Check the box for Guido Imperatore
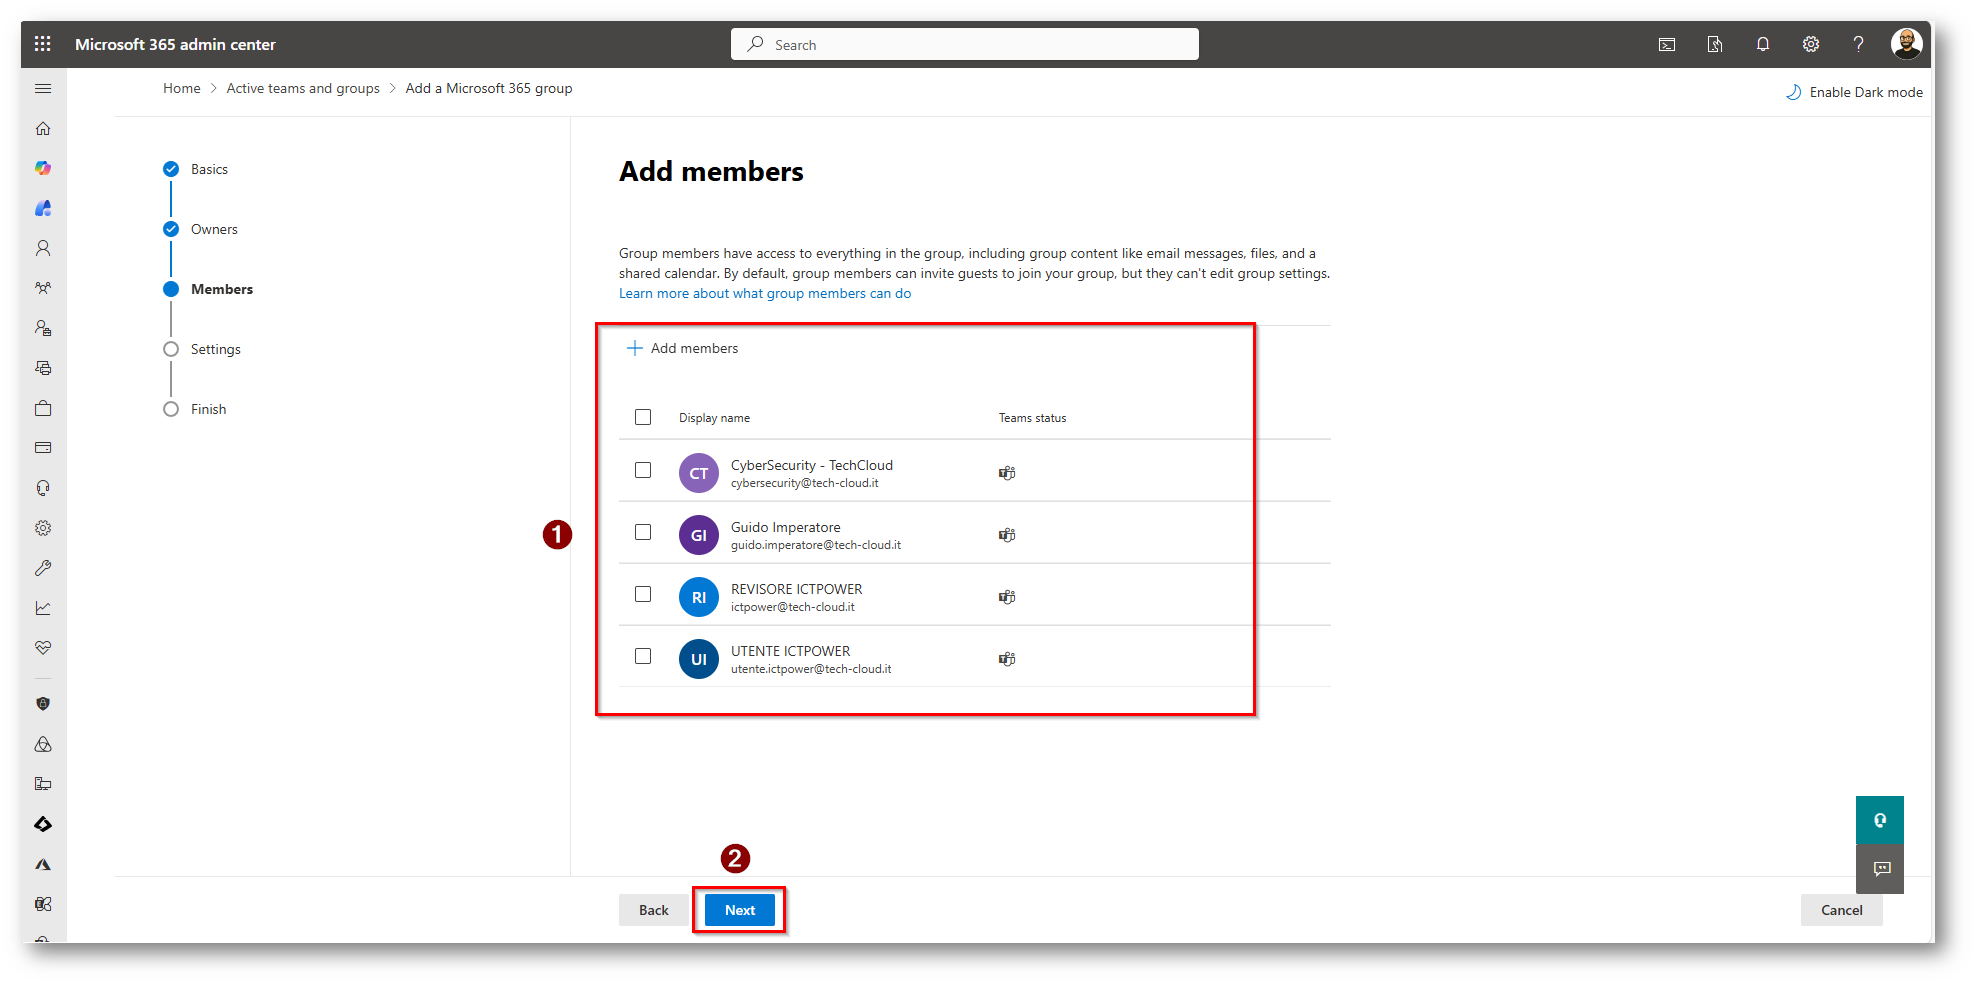 tap(643, 532)
